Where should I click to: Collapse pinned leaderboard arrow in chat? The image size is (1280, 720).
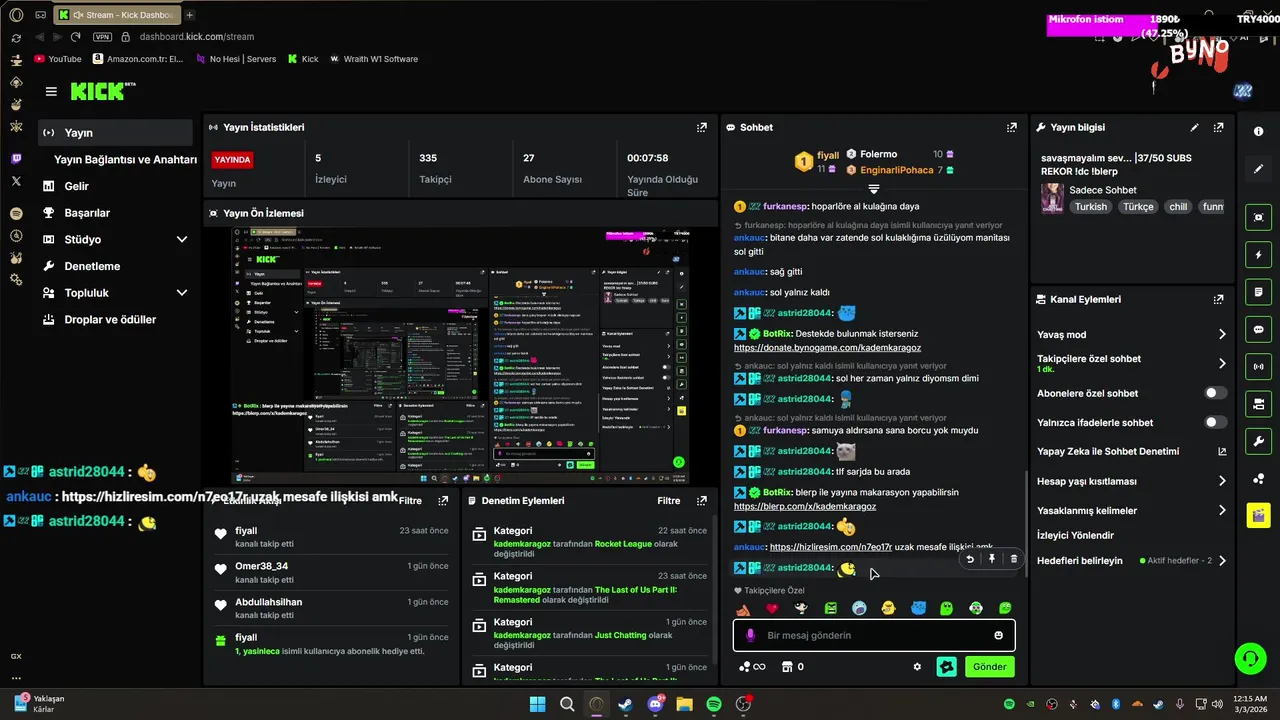873,188
